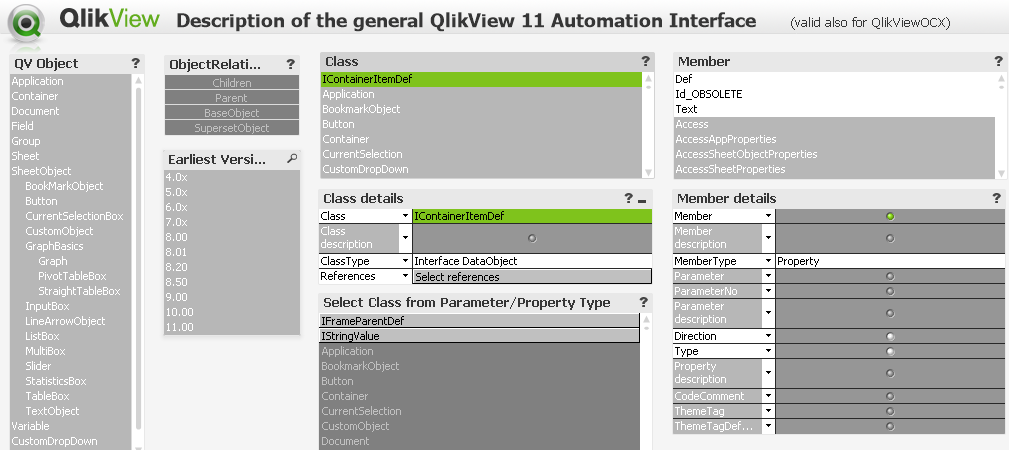The image size is (1013, 466).
Task: Click the Select references button
Action: click(532, 277)
